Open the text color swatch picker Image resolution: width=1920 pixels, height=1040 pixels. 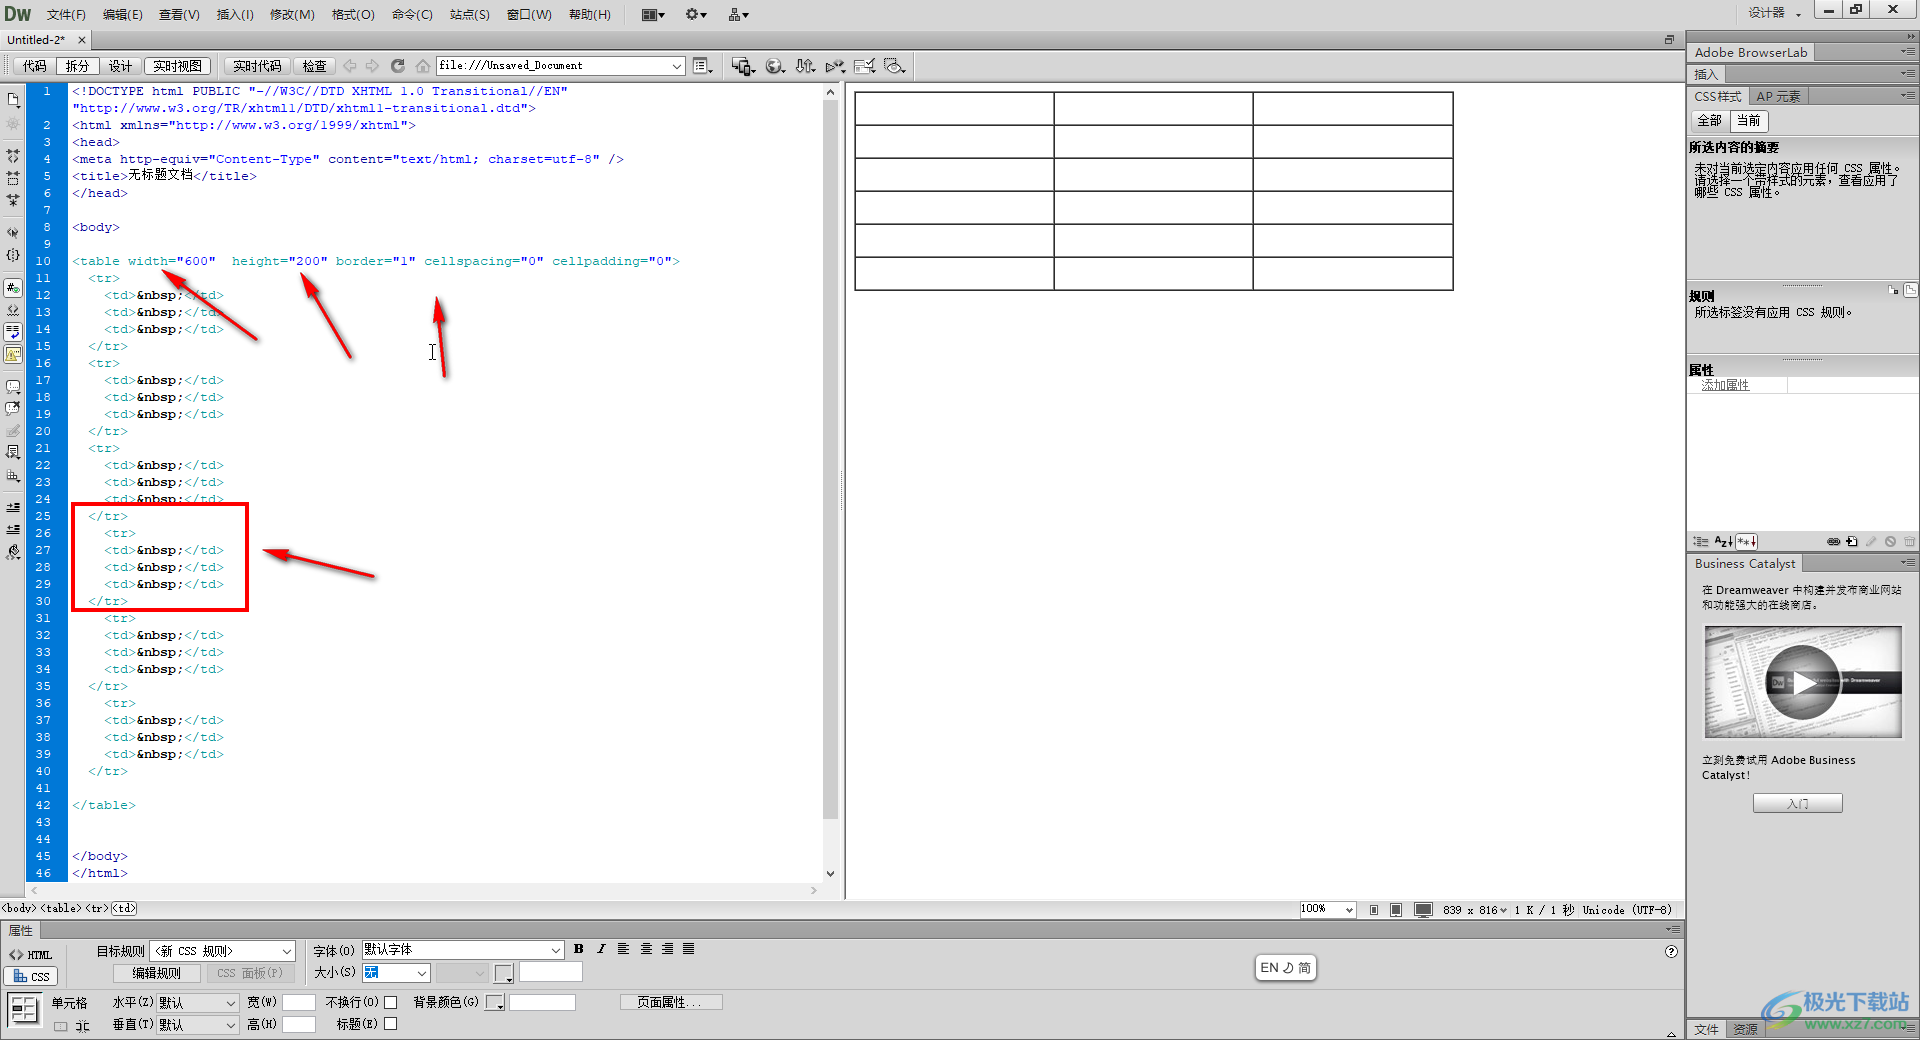click(x=504, y=973)
